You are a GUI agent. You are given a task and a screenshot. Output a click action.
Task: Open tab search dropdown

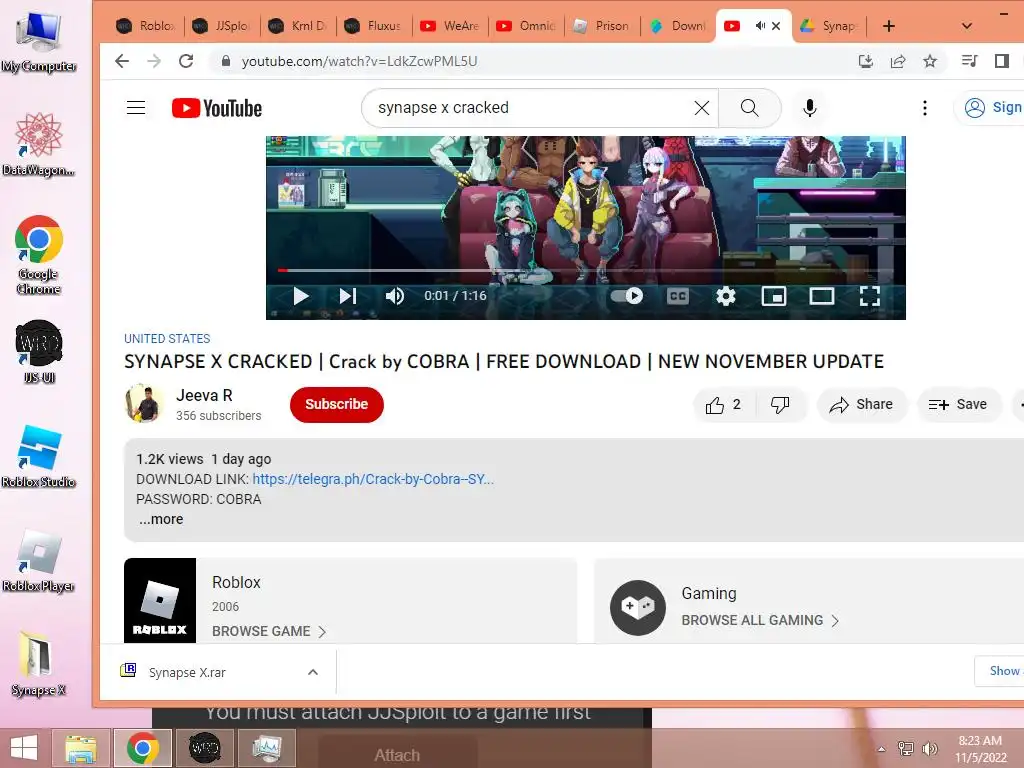point(967,26)
